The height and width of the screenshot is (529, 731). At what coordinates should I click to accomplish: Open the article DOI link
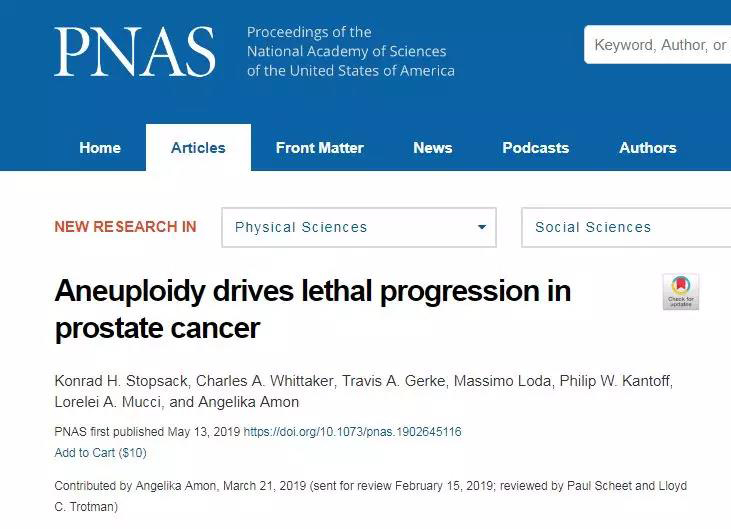[353, 432]
